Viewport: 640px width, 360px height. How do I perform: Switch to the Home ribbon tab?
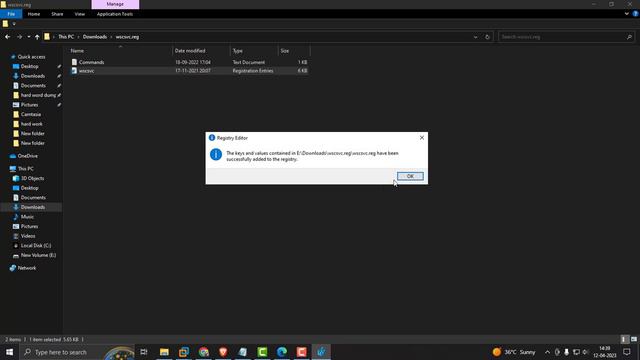pyautogui.click(x=34, y=14)
